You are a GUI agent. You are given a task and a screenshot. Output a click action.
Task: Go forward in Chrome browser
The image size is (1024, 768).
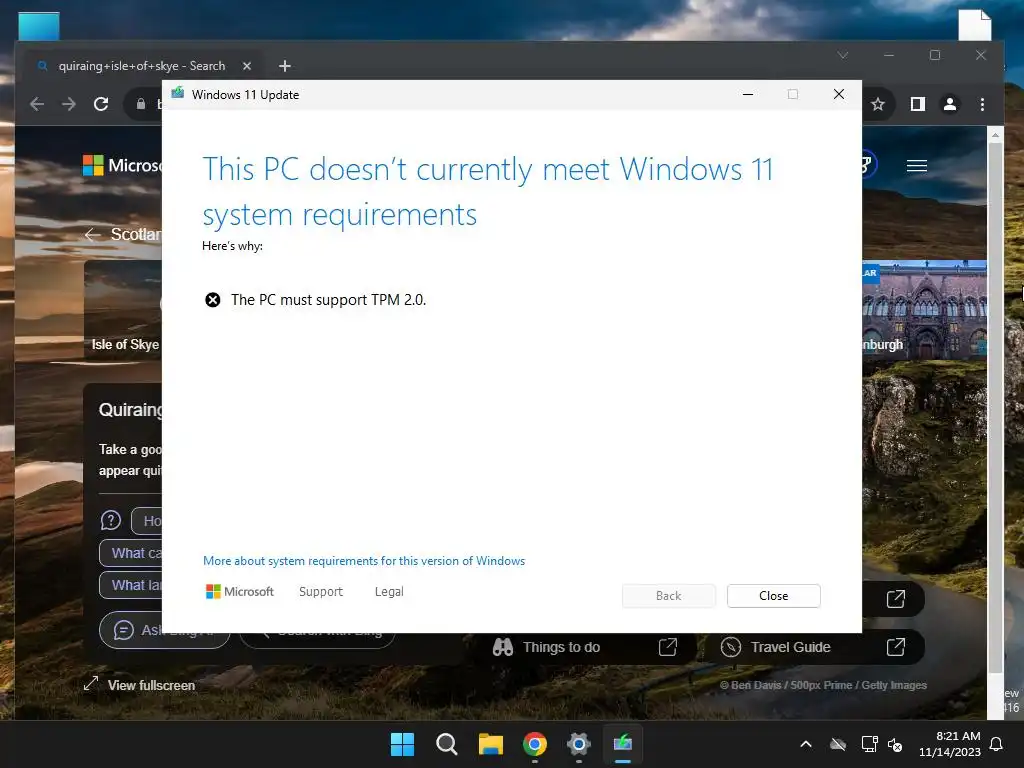[69, 104]
